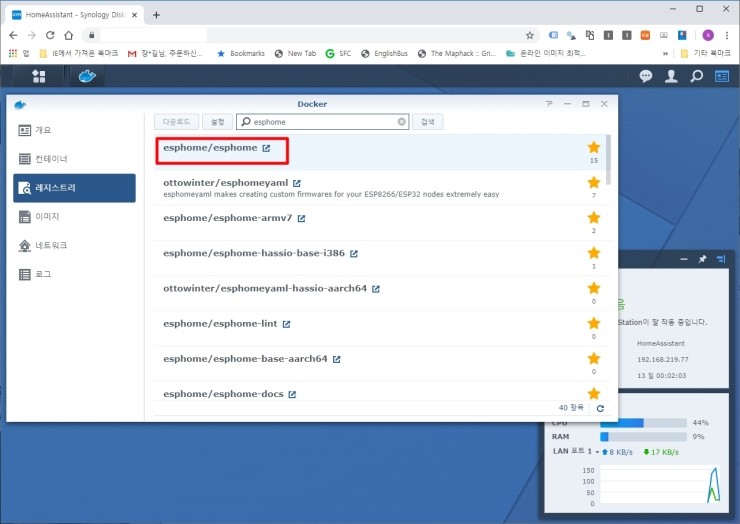
Task: Open external link icon next to esphome/esphome
Action: click(x=266, y=148)
